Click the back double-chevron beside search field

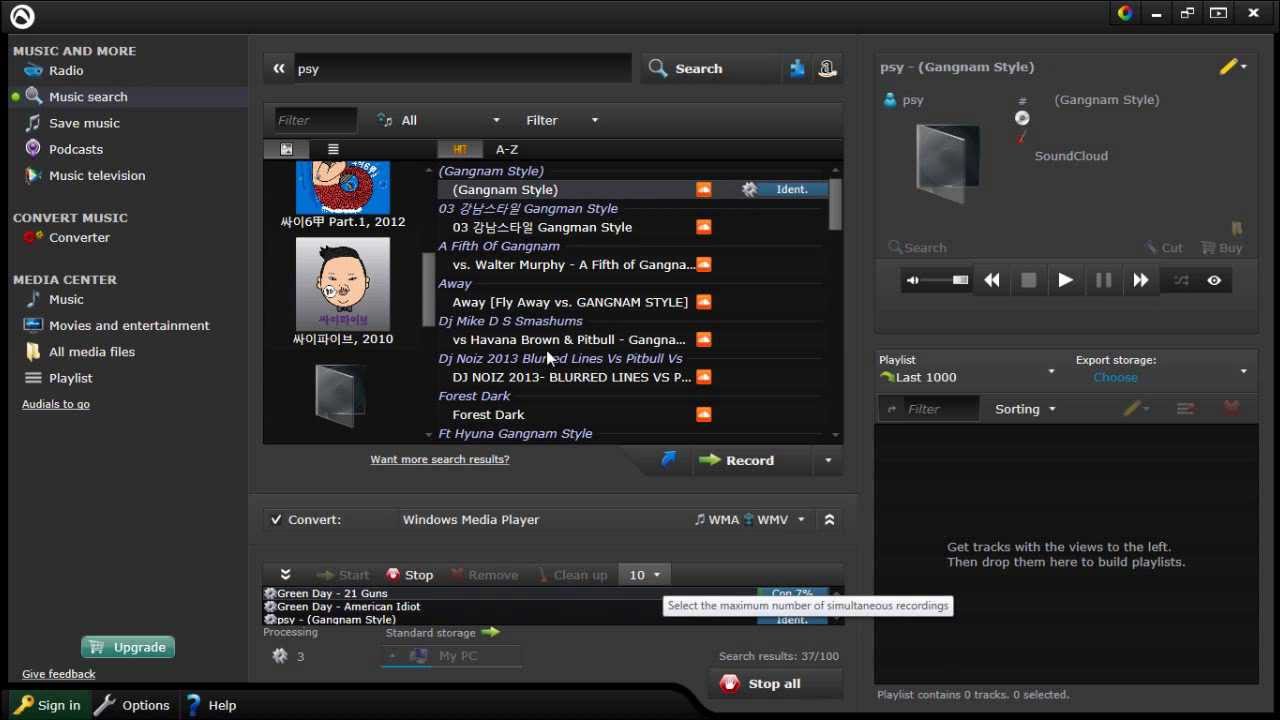[x=279, y=68]
